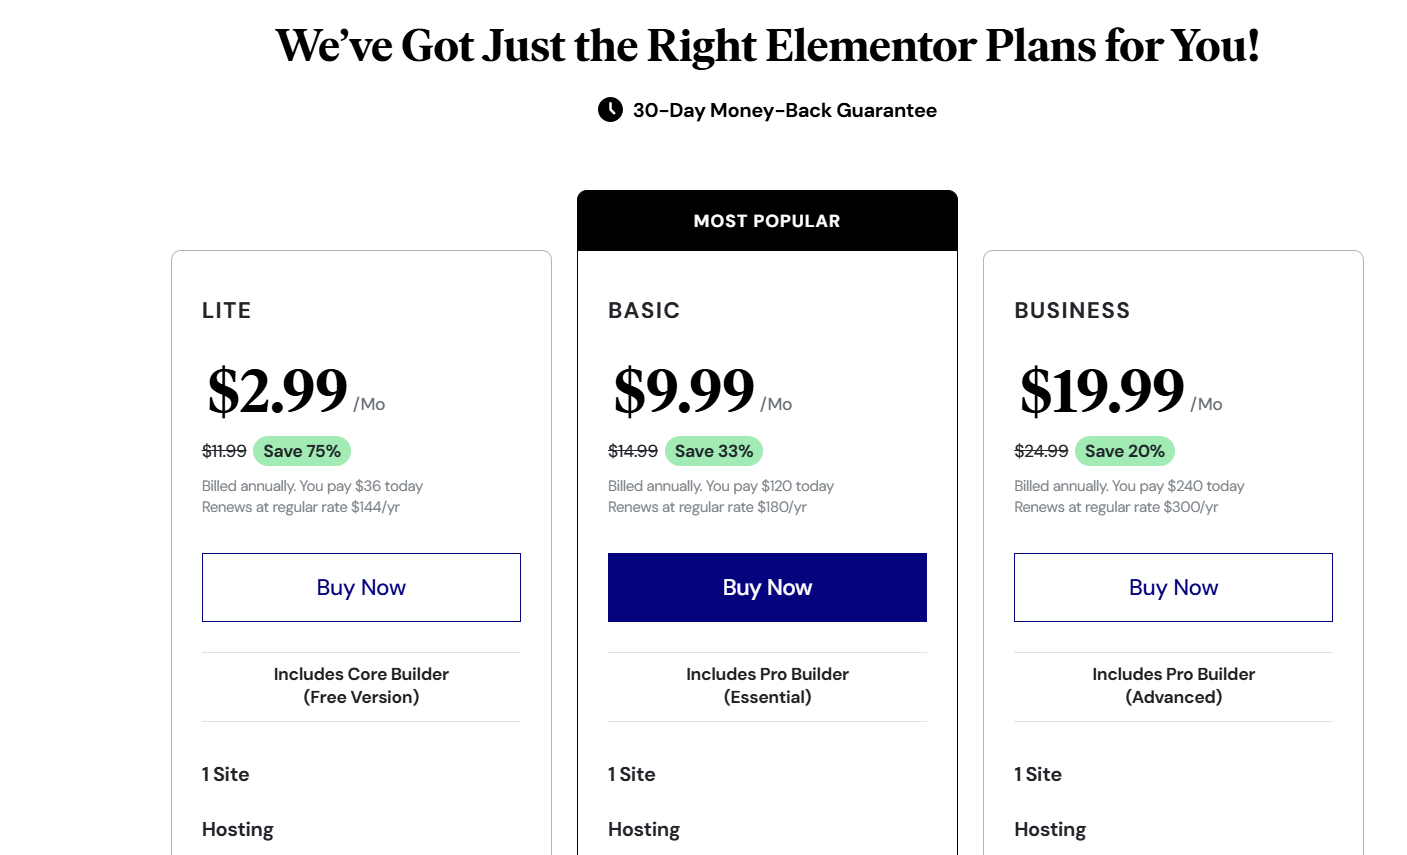
Task: Click Buy Now for the Lite plan
Action: [x=361, y=587]
